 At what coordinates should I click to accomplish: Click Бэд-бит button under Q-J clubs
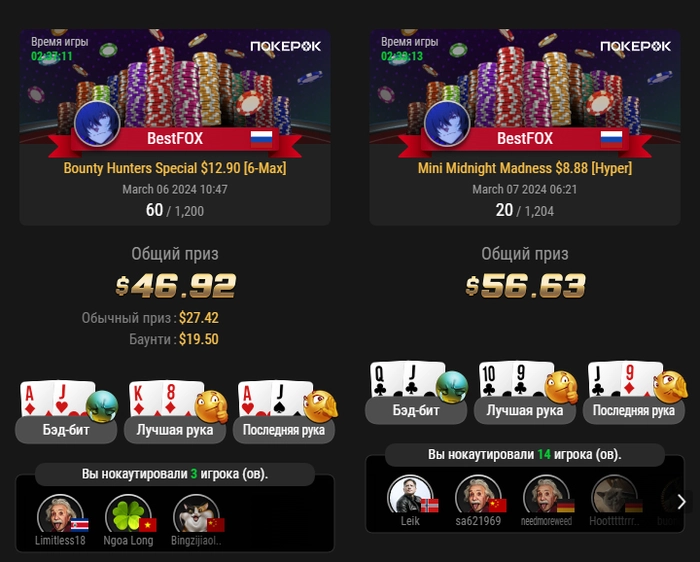(416, 410)
